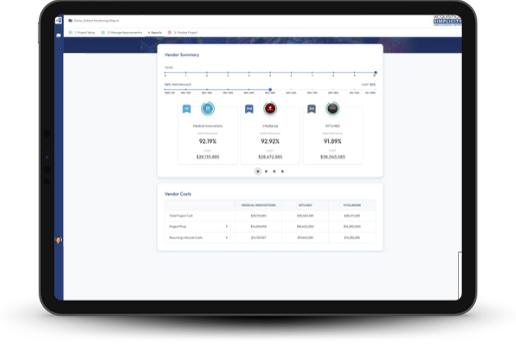The image size is (516, 364).
Task: Click the performance/cost weighting slider handle
Action: click(x=270, y=89)
